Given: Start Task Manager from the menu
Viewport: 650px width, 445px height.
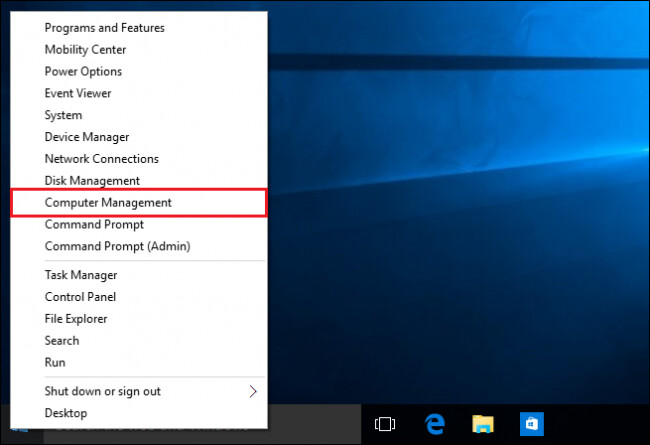Looking at the screenshot, I should 81,275.
